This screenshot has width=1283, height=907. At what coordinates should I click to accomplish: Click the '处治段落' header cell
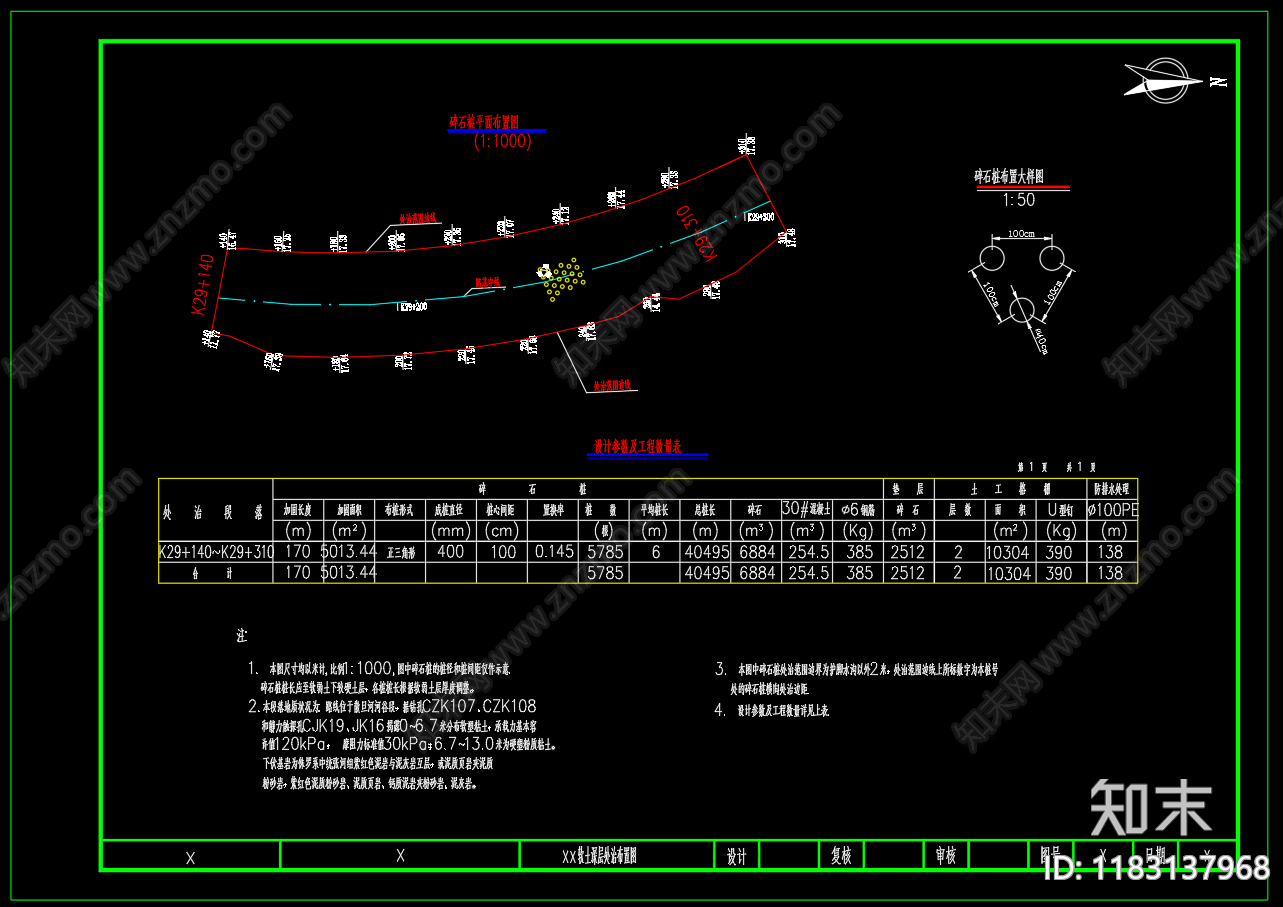pyautogui.click(x=215, y=511)
